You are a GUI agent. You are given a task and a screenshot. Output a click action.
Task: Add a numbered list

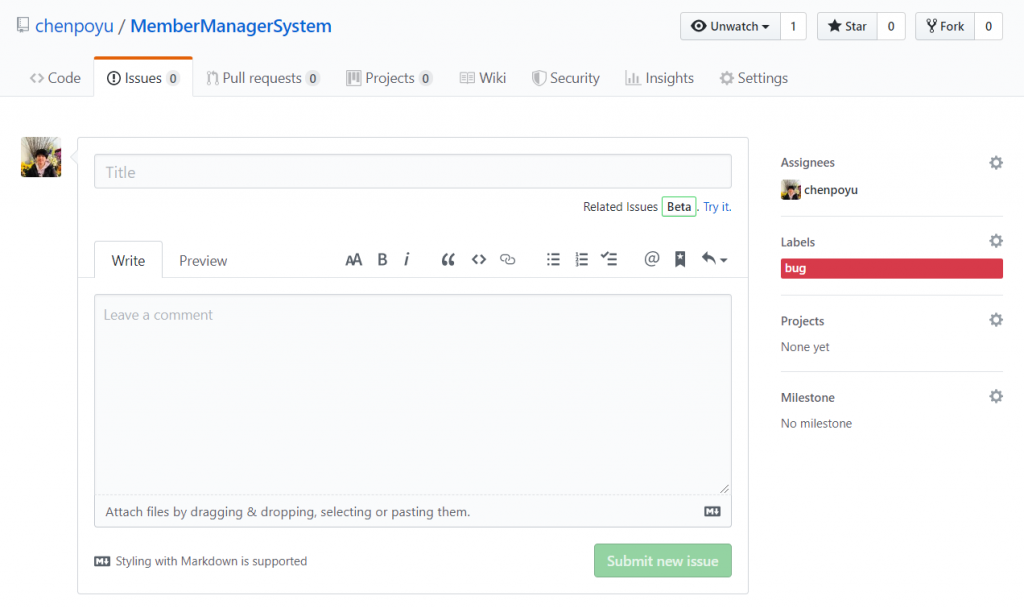[582, 260]
